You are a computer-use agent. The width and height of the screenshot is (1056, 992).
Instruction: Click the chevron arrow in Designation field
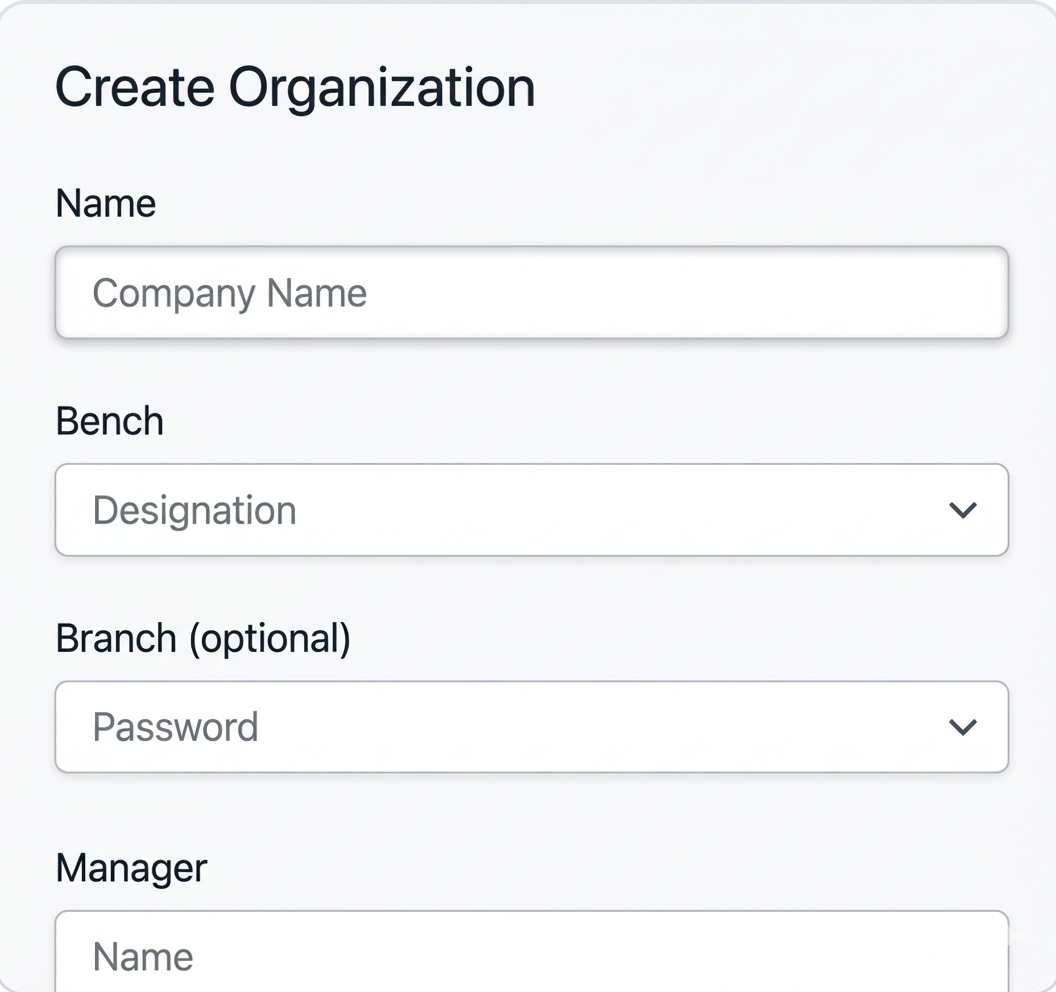[962, 510]
